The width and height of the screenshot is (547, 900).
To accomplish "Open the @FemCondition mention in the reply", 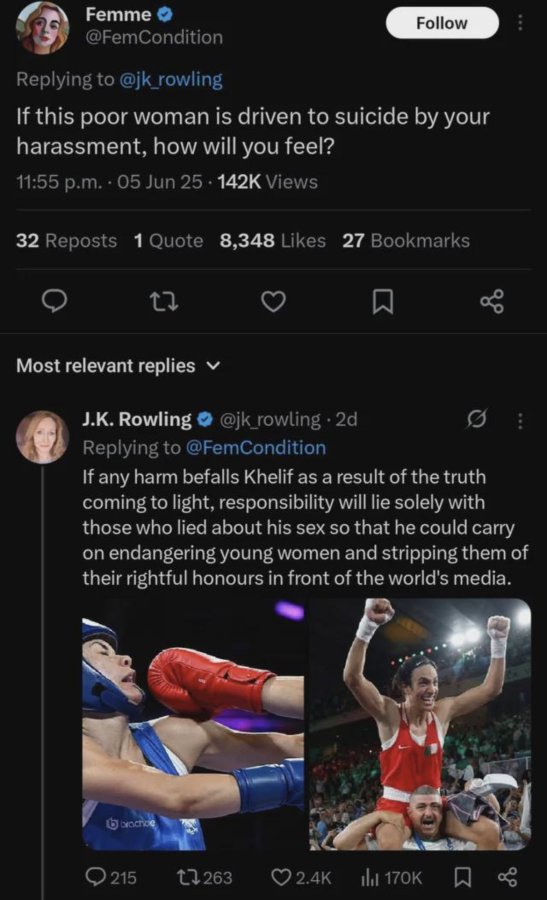I will click(255, 447).
